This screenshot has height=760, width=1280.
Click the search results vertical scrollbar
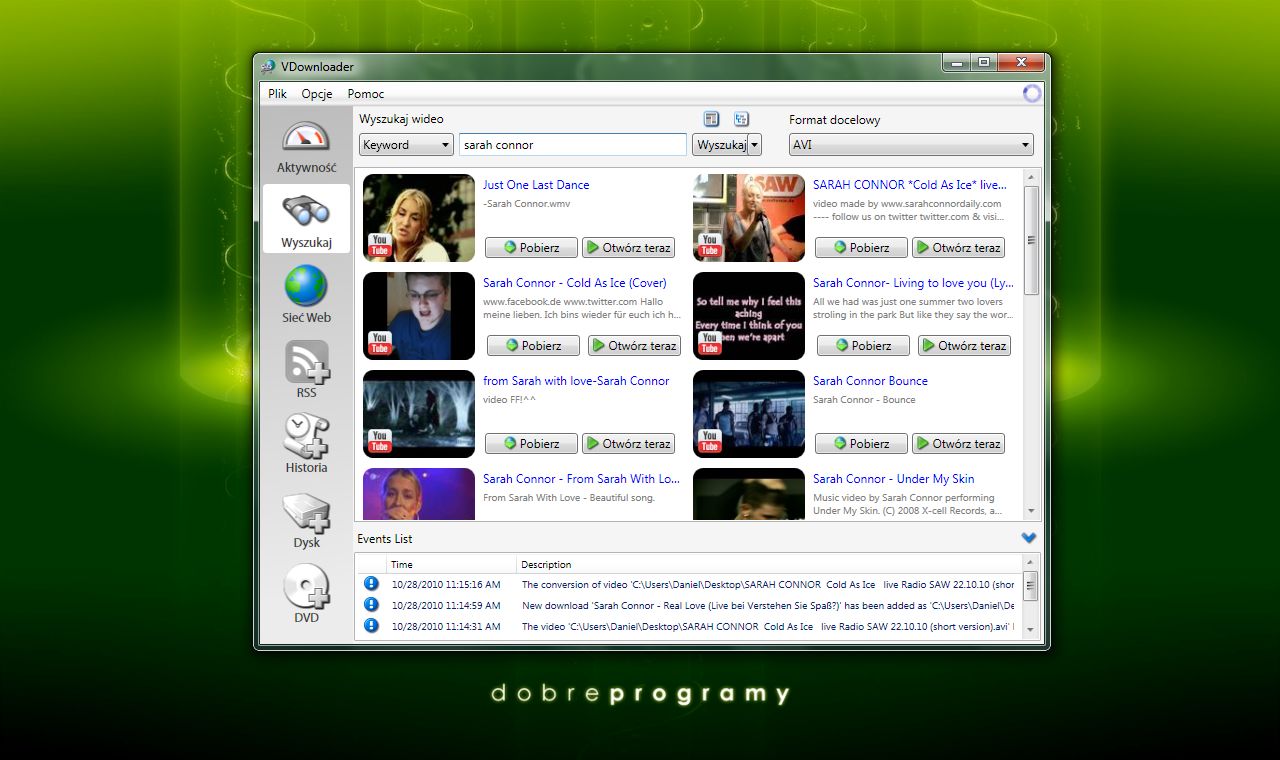pos(1032,344)
